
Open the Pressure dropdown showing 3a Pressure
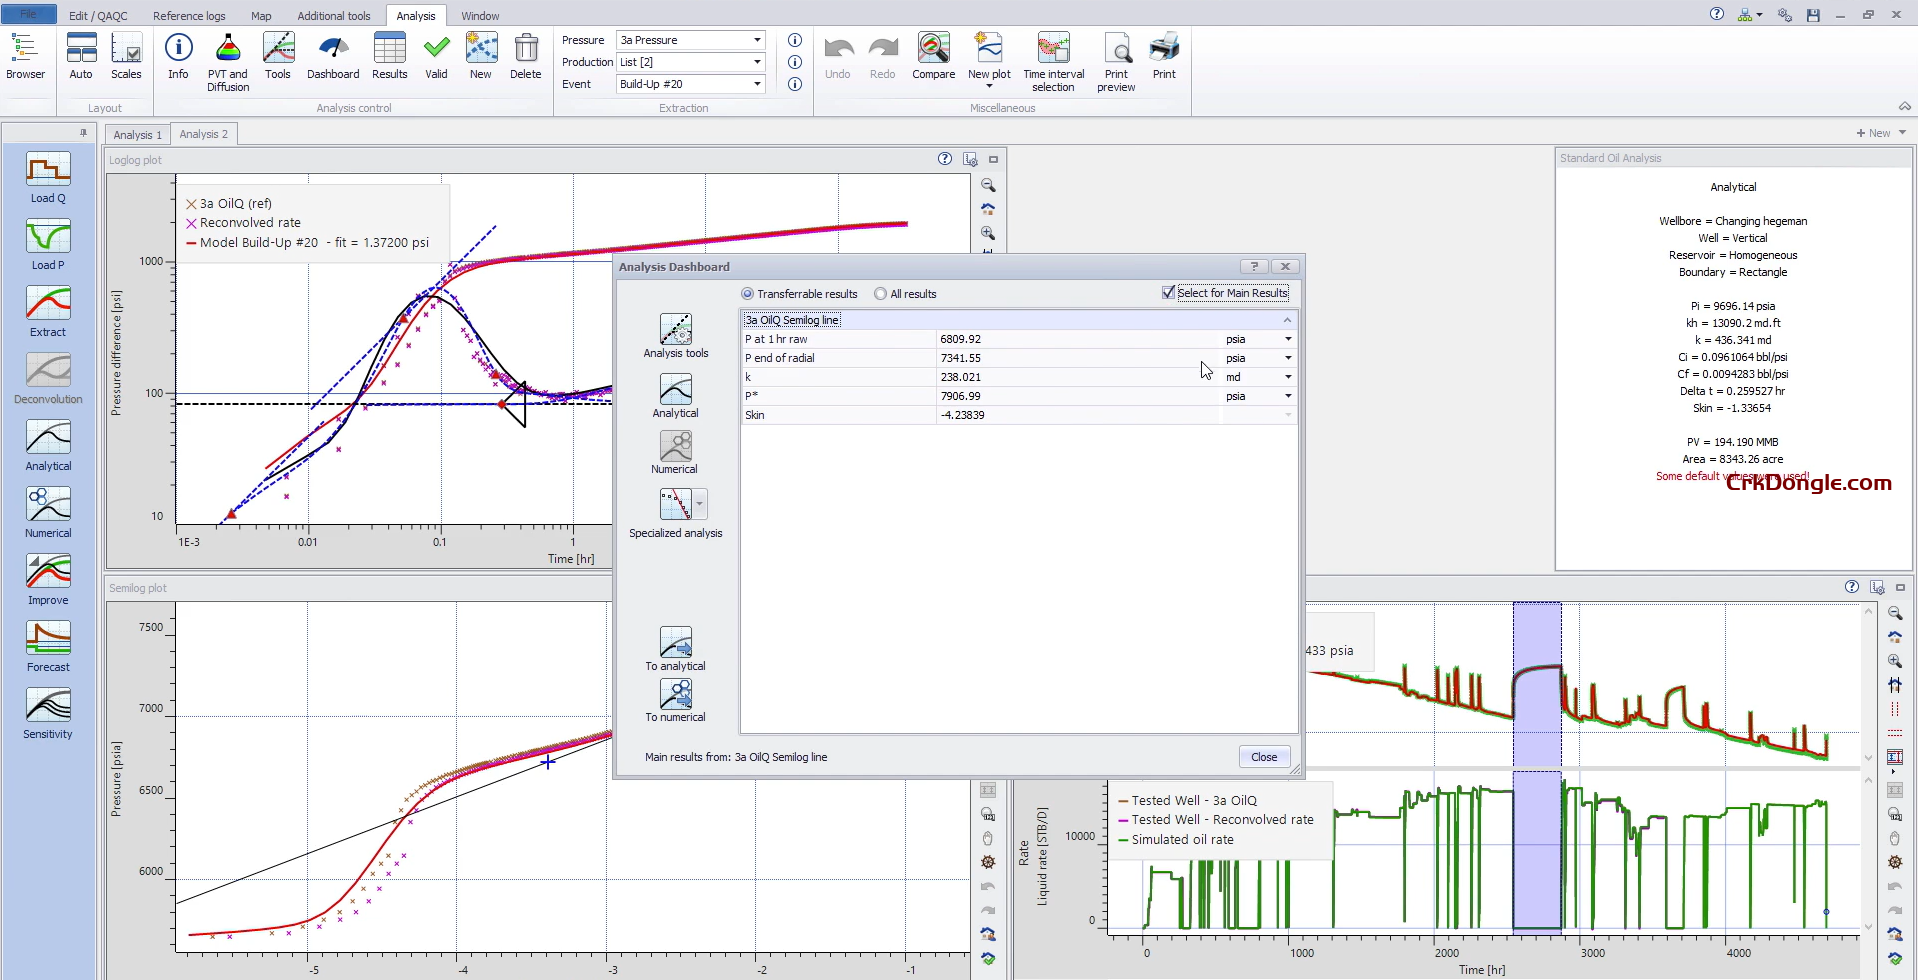tap(757, 40)
